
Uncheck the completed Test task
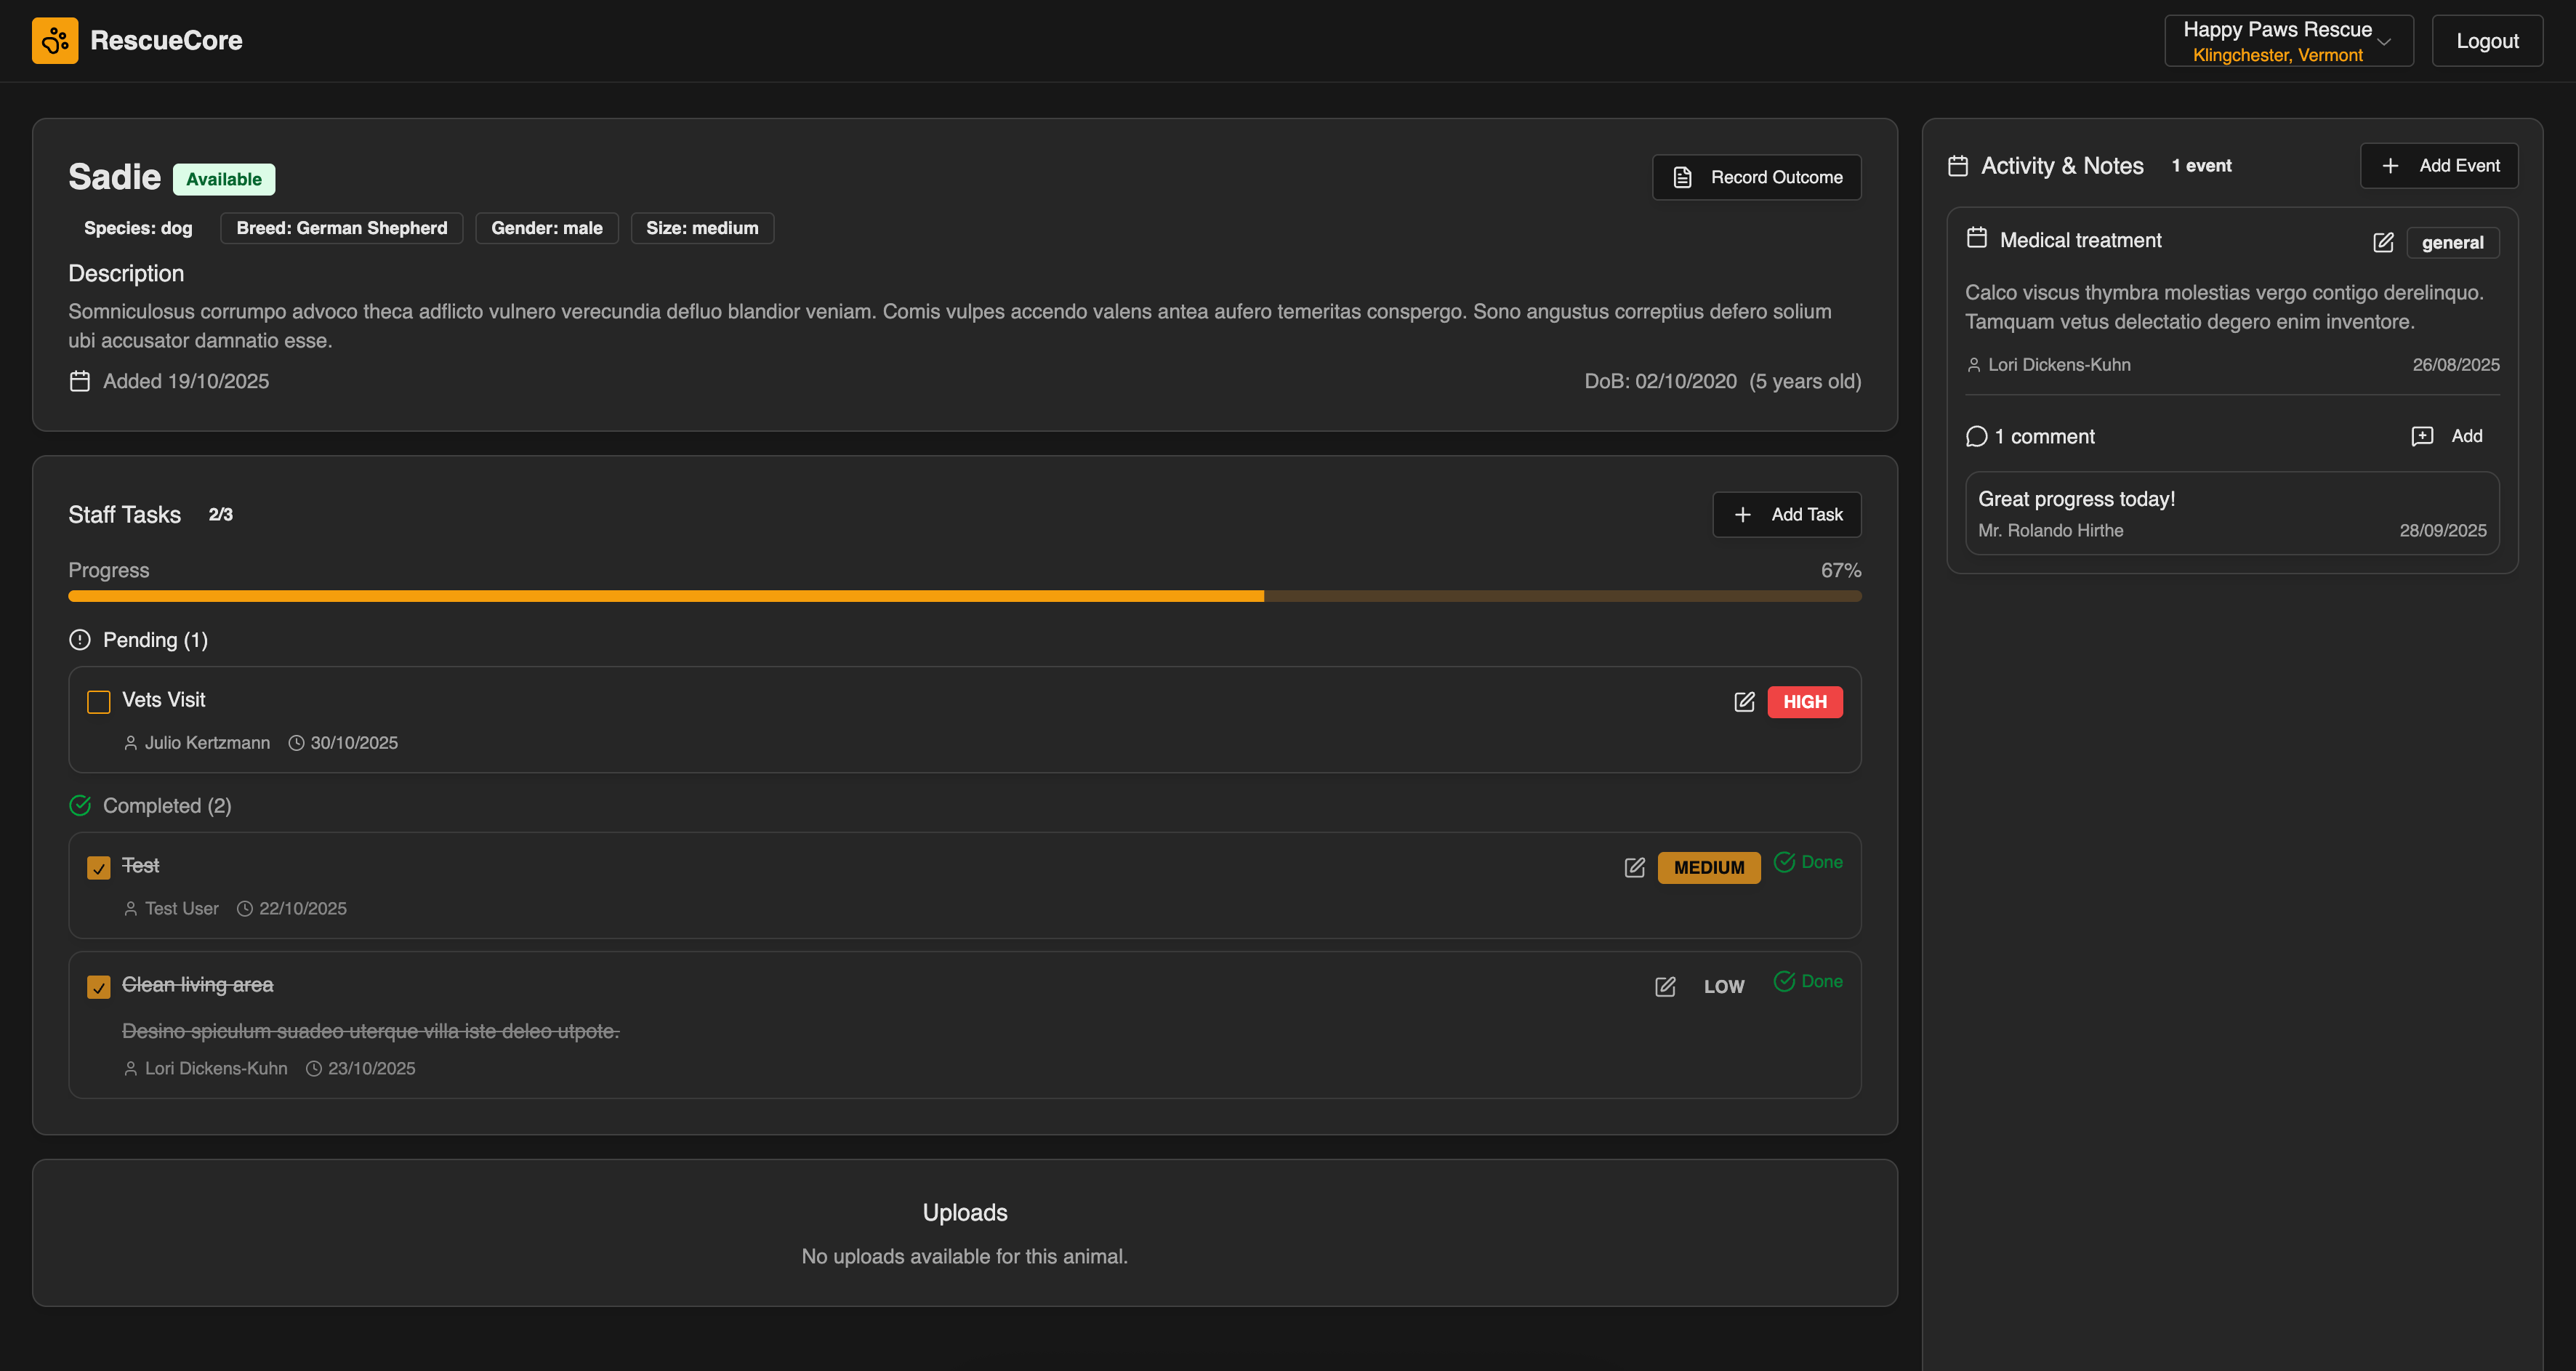pyautogui.click(x=98, y=867)
